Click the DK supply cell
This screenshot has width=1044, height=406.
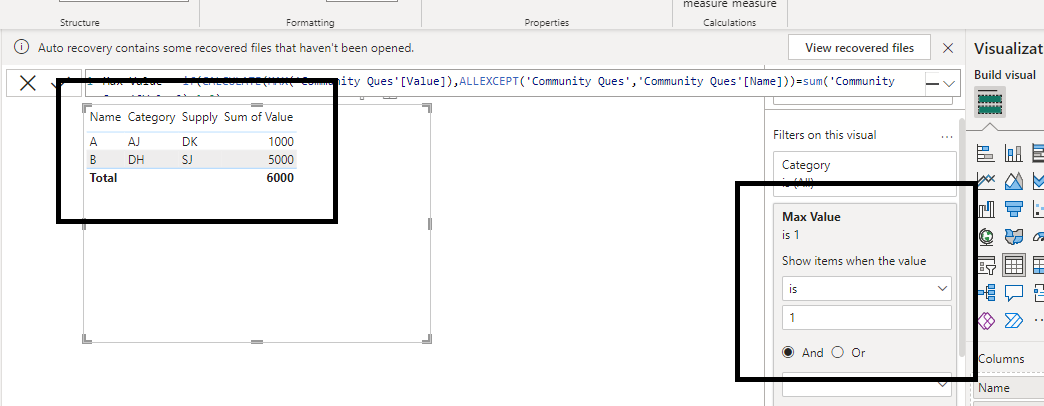(x=190, y=142)
